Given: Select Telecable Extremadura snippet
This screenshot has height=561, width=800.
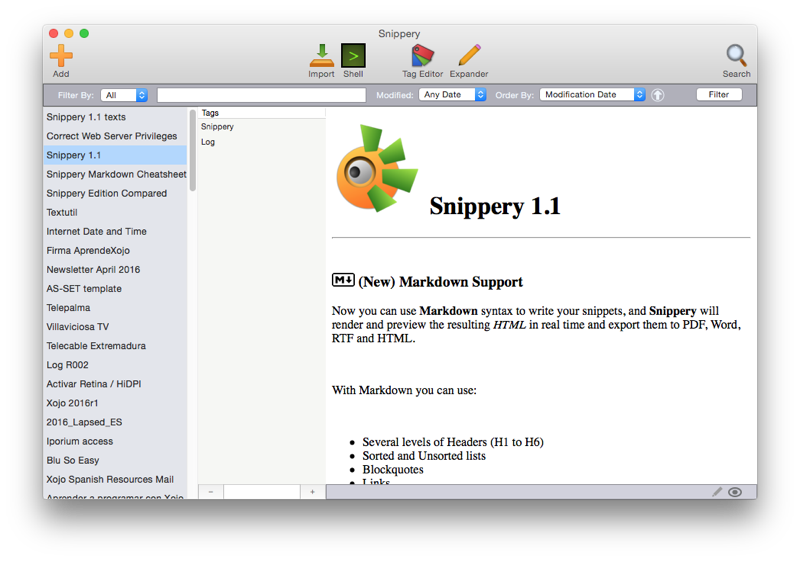Looking at the screenshot, I should tap(115, 346).
